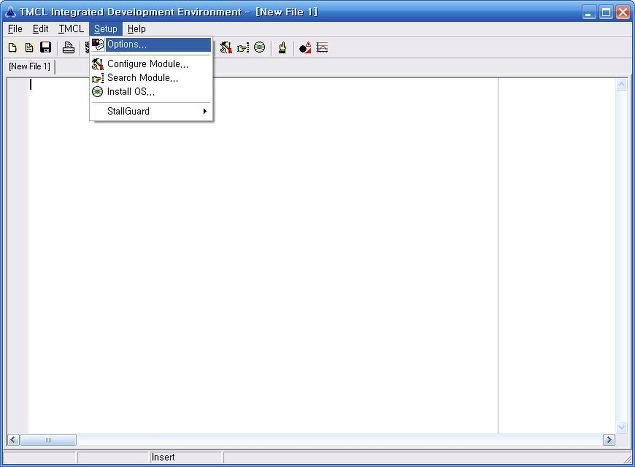The image size is (635, 467).
Task: Select Configure Module... in the Setup menu
Action: click(151, 64)
